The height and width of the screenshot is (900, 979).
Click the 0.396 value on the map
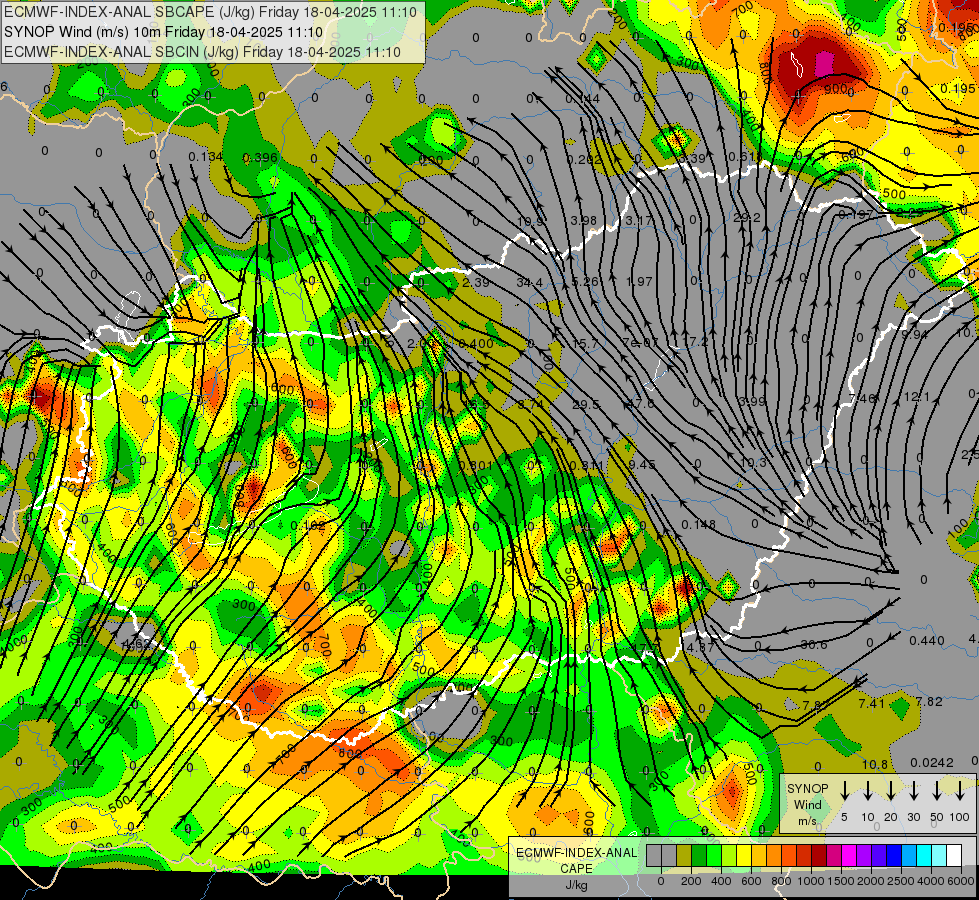coord(260,157)
